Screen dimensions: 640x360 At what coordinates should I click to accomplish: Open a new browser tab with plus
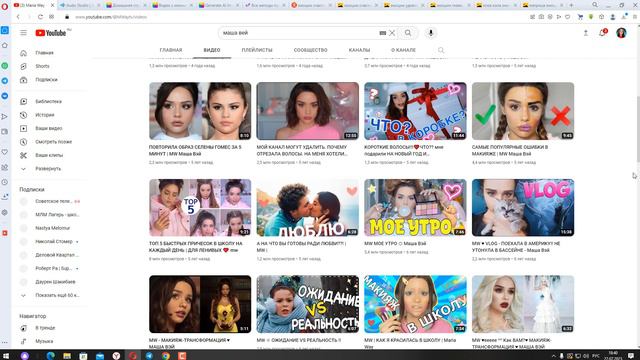[571, 5]
